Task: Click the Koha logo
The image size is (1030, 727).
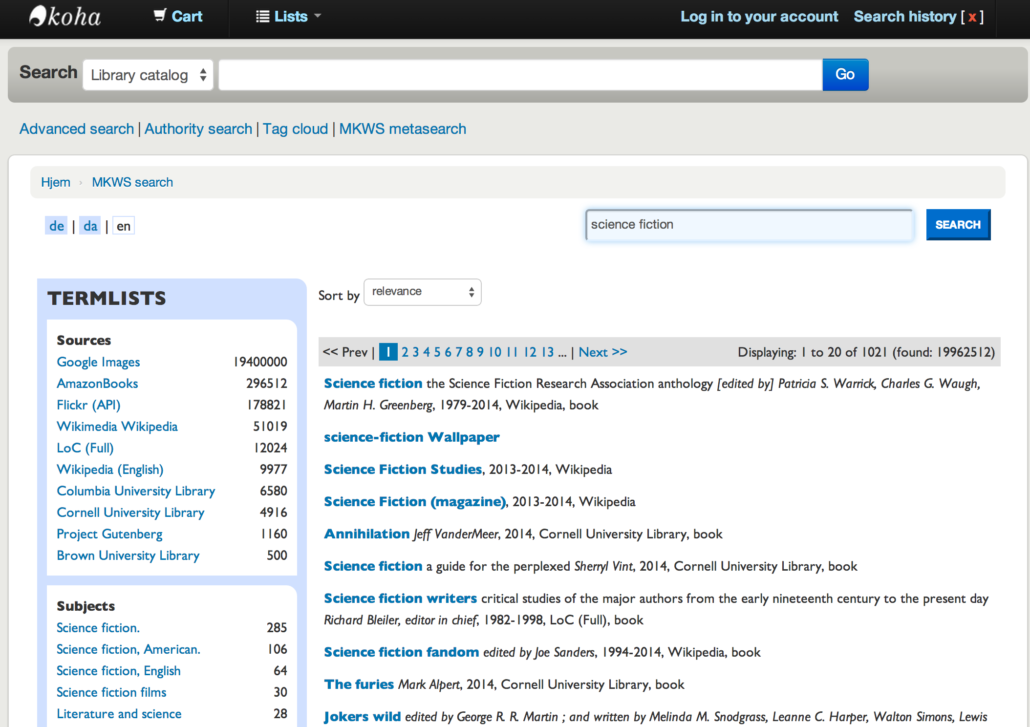Action: (65, 16)
